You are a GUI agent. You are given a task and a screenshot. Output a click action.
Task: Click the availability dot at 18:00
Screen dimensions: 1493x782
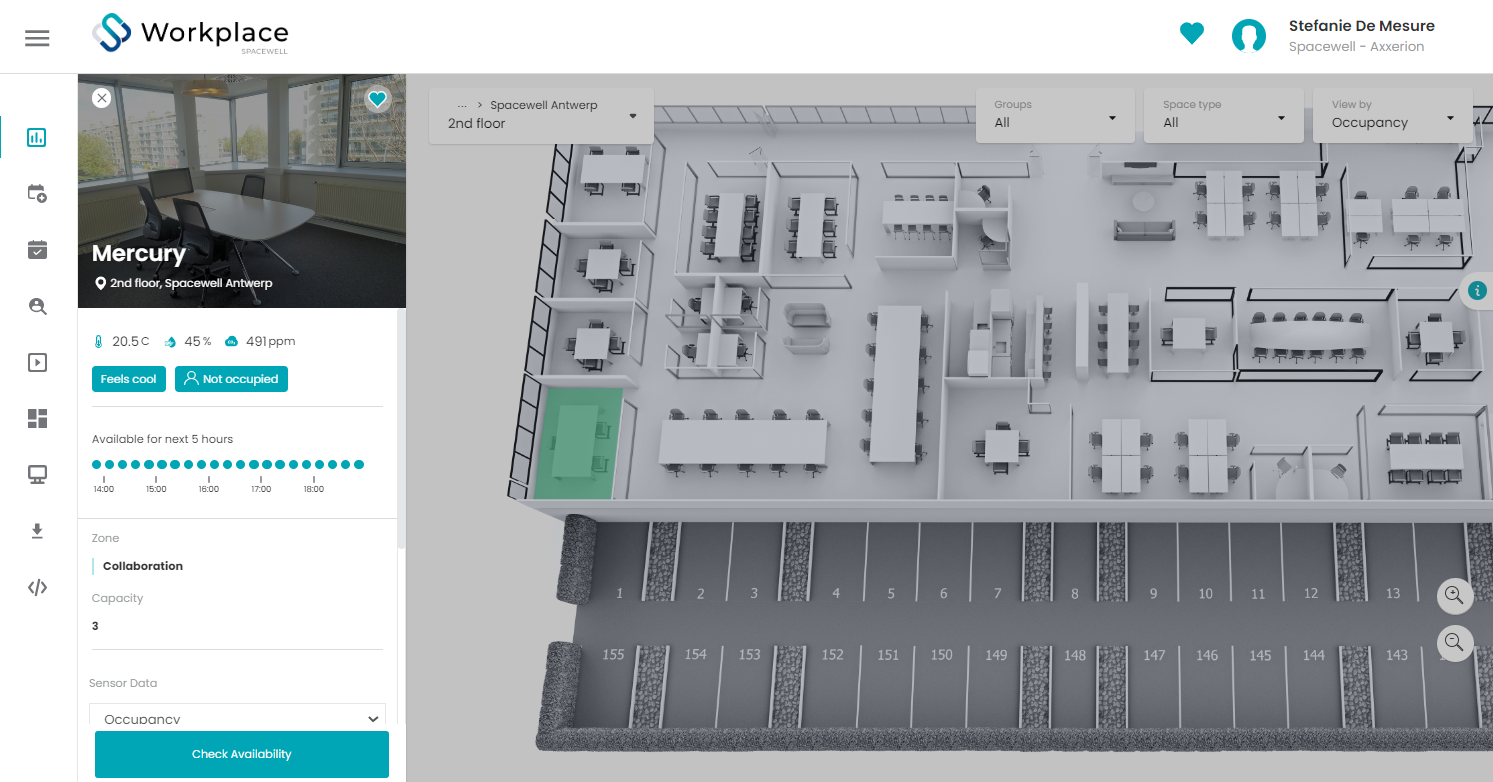click(x=307, y=464)
